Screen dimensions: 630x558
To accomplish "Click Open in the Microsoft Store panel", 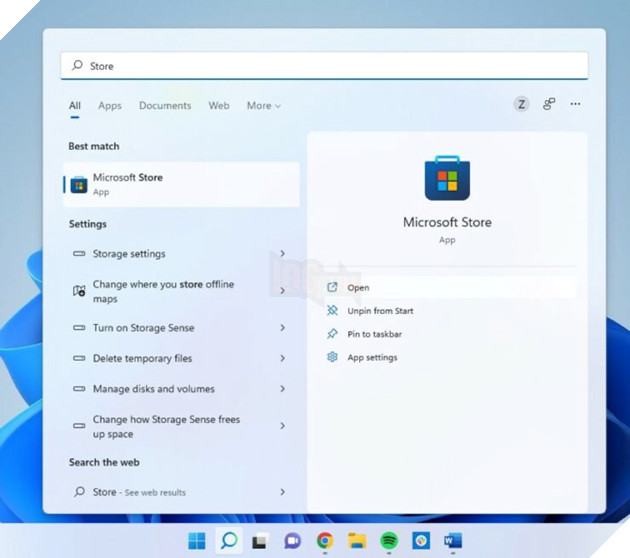I will coord(448,287).
